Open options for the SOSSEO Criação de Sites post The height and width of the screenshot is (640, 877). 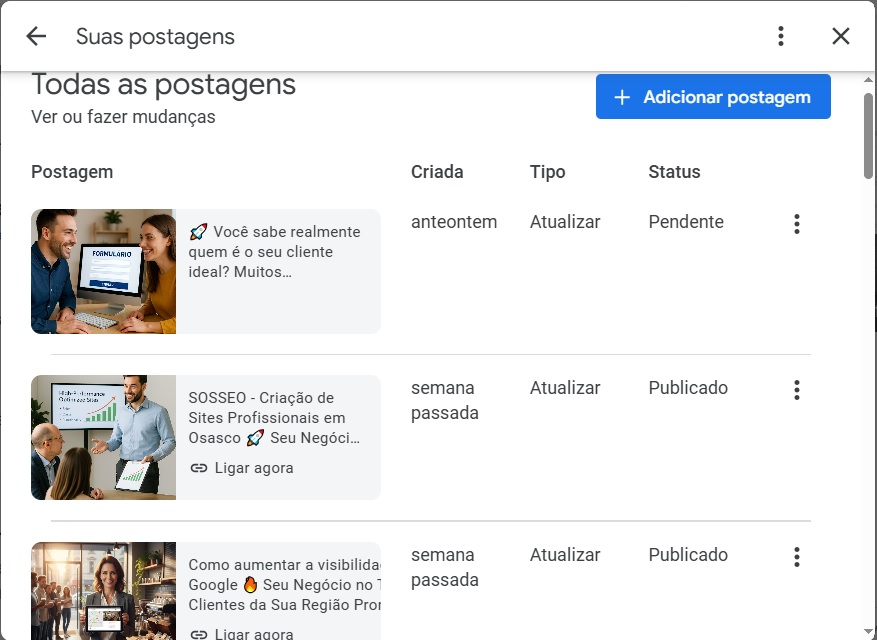[797, 390]
